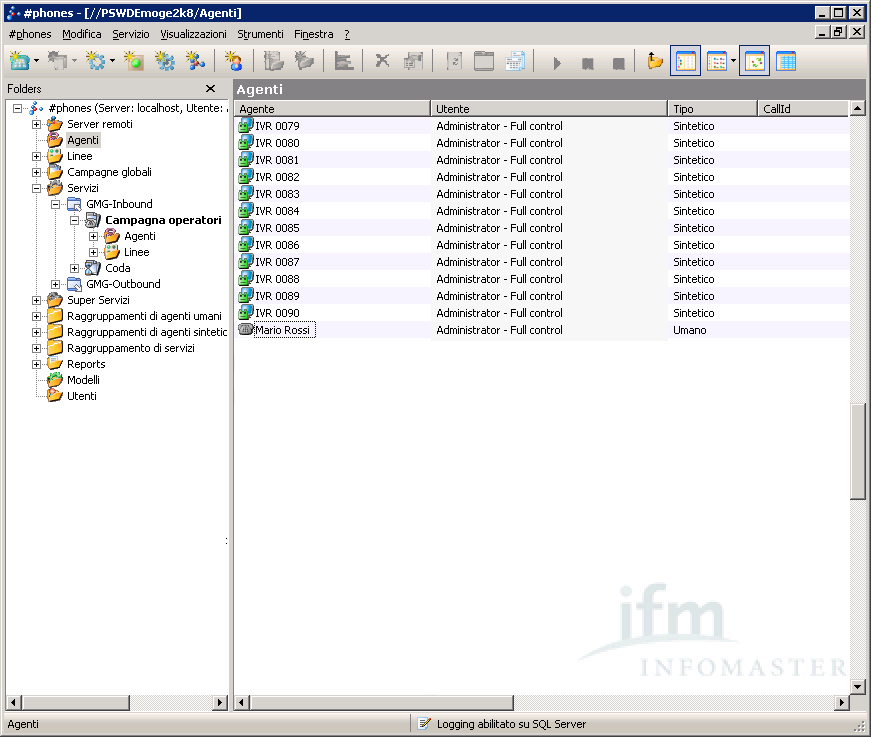This screenshot has height=737, width=871.
Task: Click the new phone line toolbar icon
Action: (x=19, y=61)
